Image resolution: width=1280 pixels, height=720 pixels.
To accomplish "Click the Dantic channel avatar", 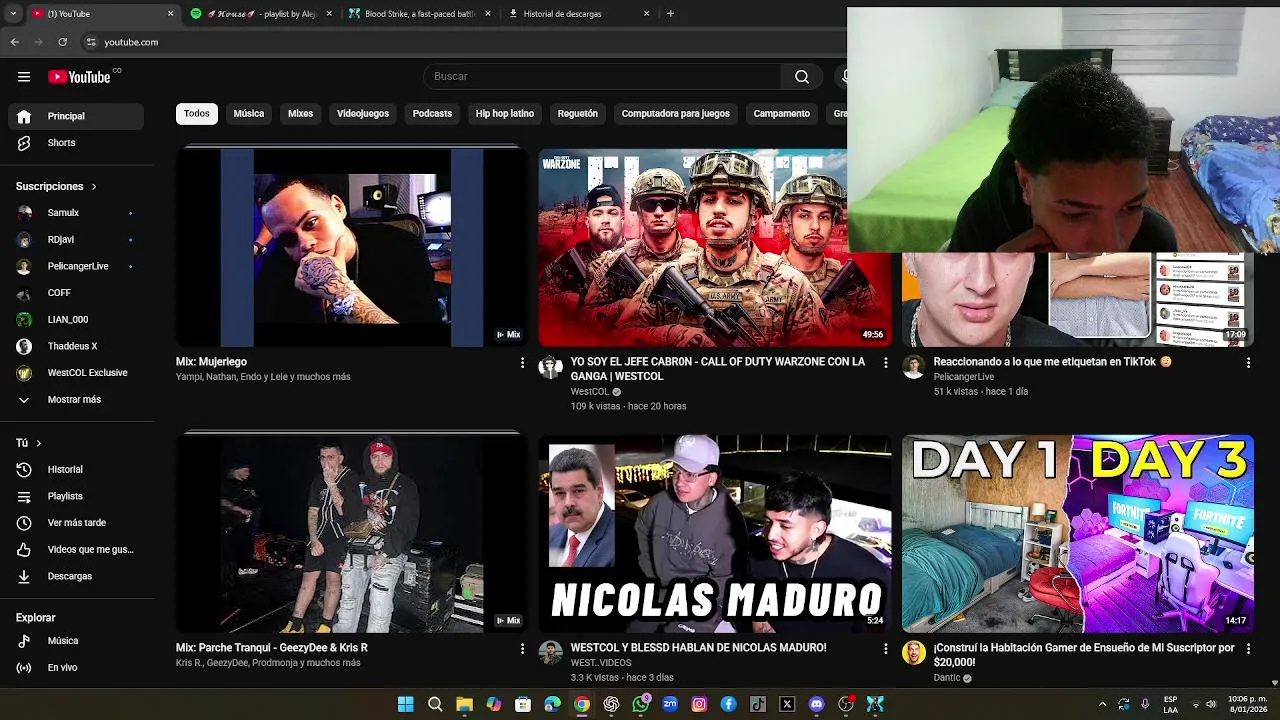I will (913, 653).
